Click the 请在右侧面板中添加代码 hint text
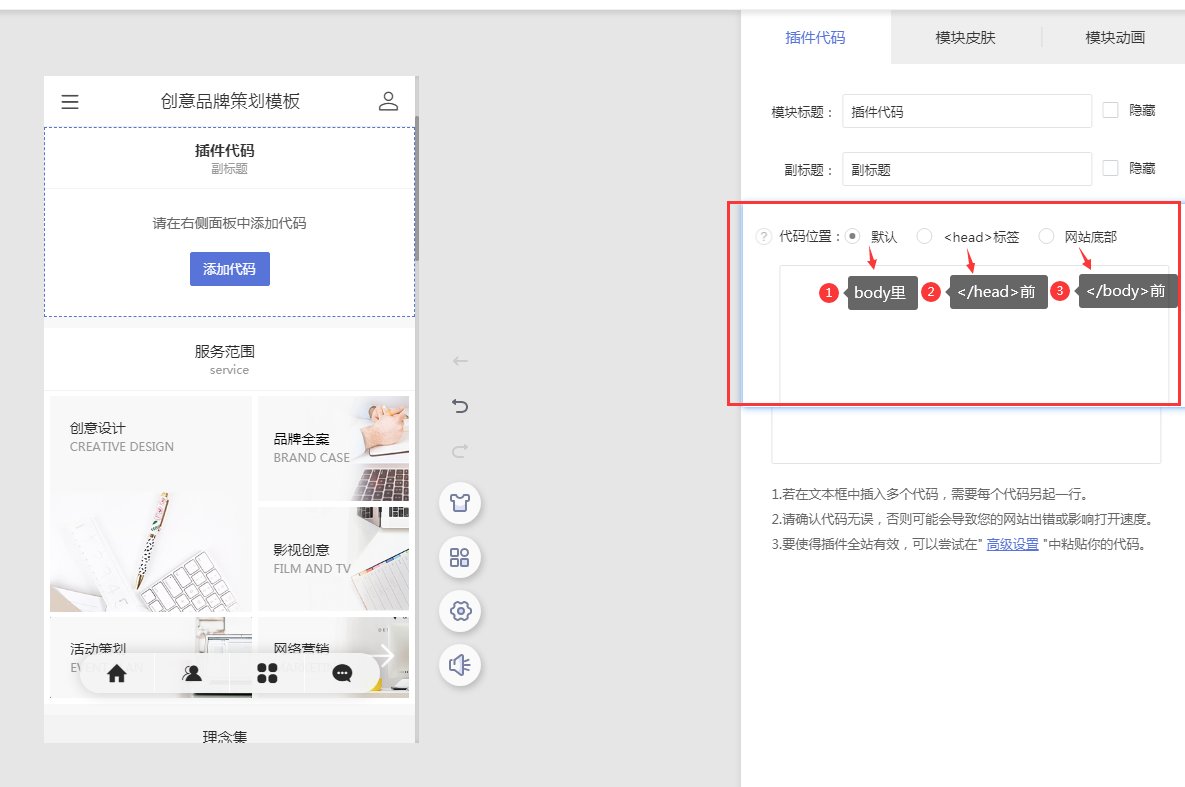 (230, 223)
